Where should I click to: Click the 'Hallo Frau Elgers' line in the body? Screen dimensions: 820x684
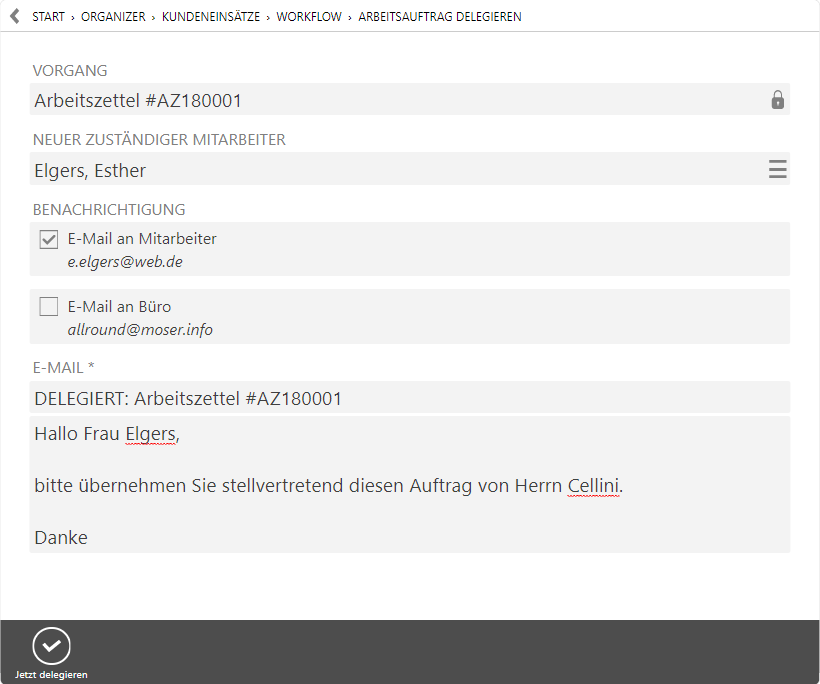pyautogui.click(x=106, y=434)
